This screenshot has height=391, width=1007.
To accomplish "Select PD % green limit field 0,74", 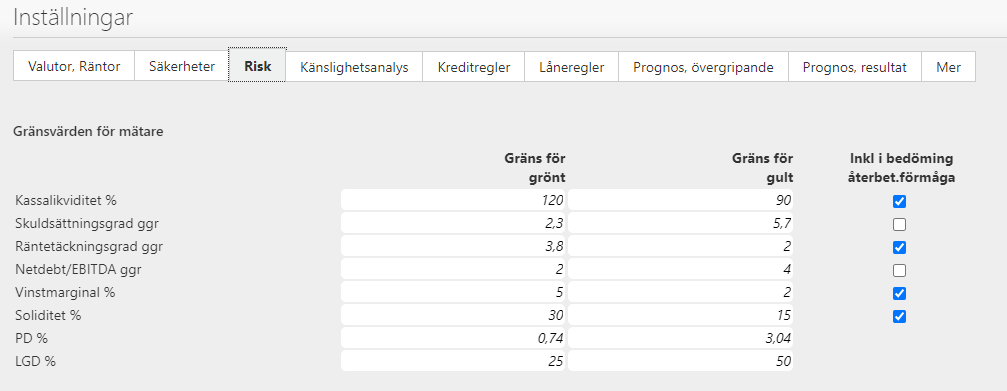I will tap(453, 338).
